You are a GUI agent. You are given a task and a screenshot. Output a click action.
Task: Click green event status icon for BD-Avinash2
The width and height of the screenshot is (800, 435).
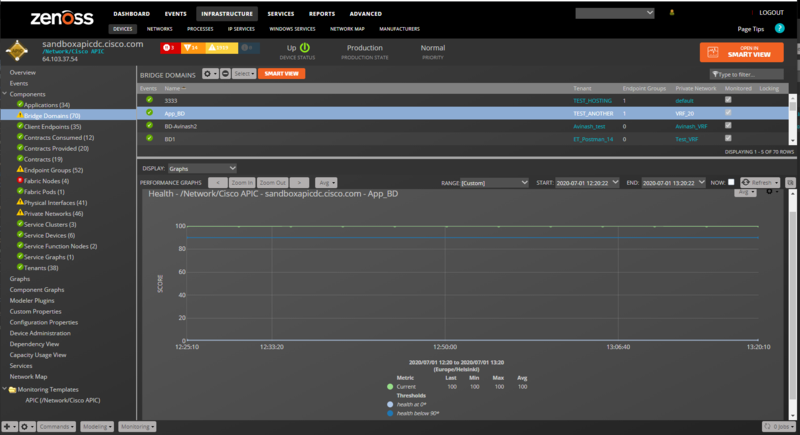pos(149,125)
